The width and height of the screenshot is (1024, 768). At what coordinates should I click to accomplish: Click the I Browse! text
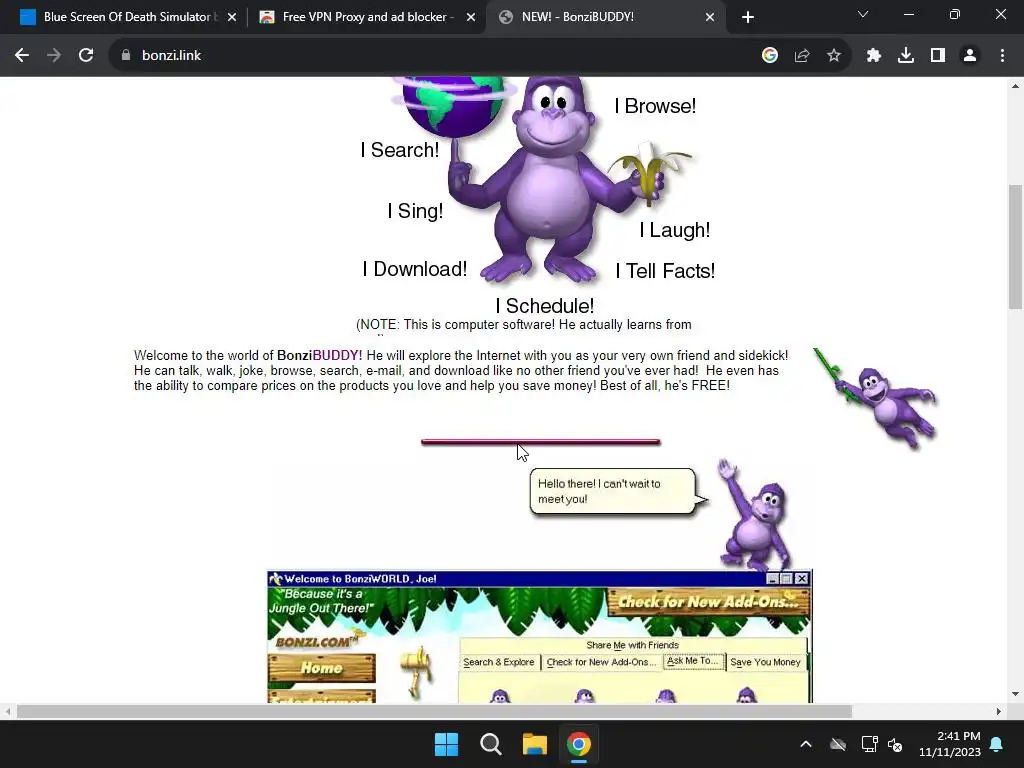click(655, 106)
